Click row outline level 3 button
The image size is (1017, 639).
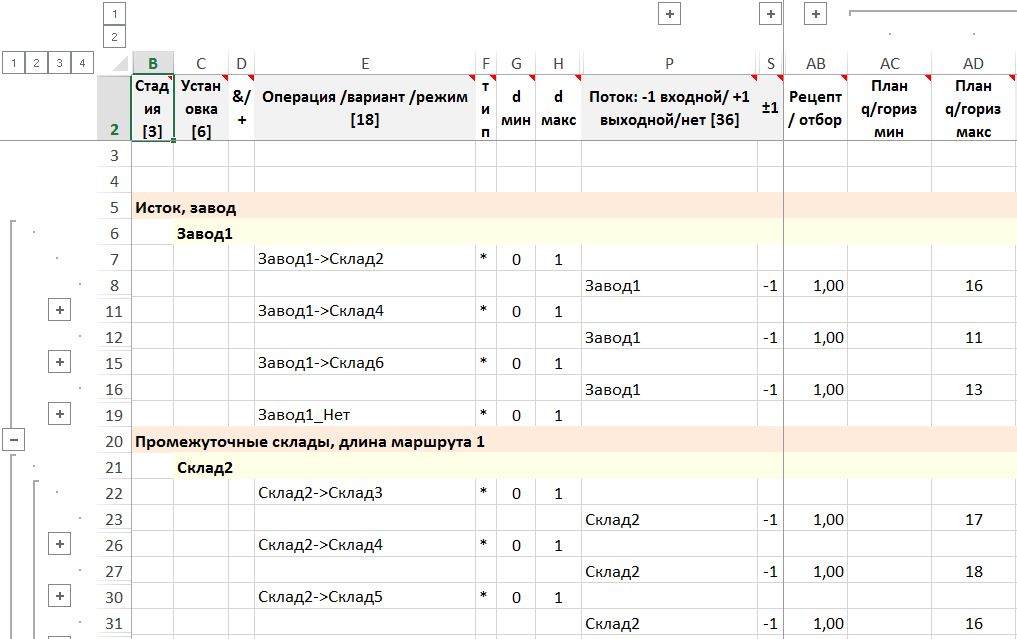click(60, 63)
